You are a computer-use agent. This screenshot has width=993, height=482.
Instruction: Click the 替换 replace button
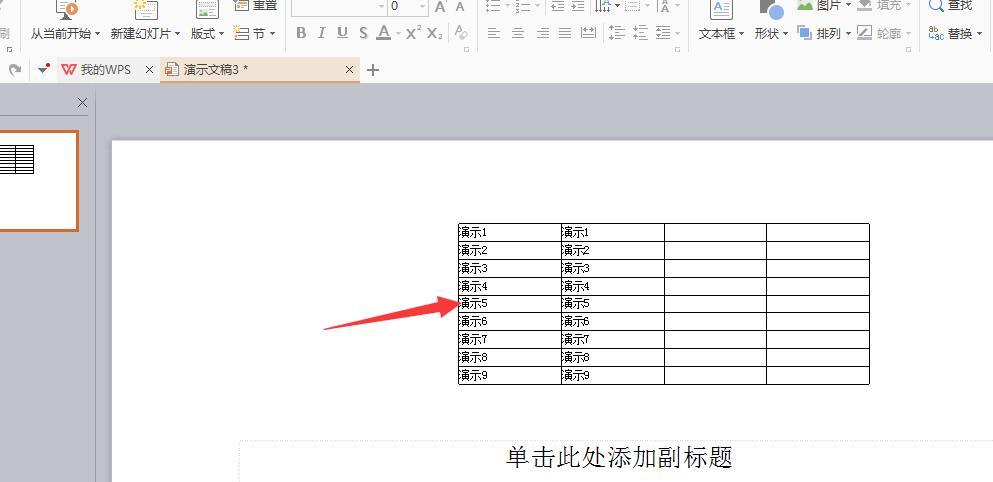point(951,34)
